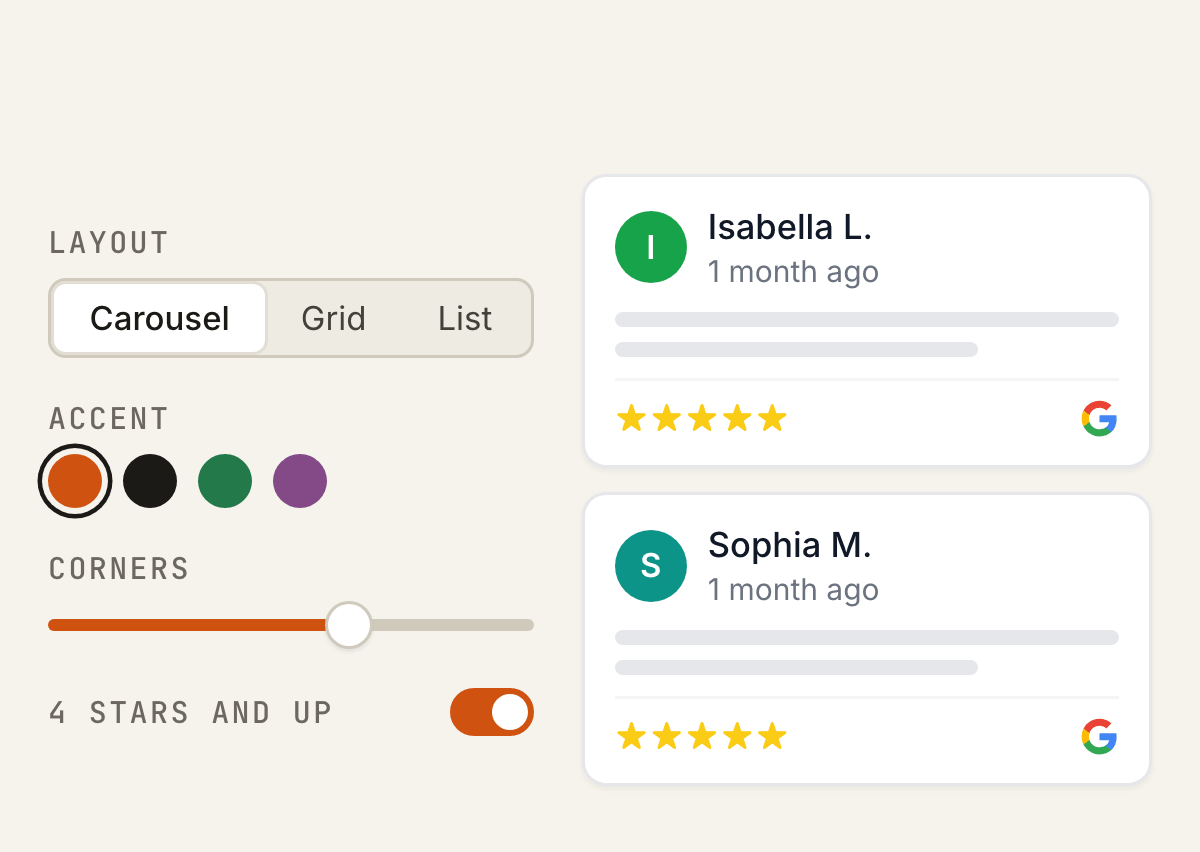Image resolution: width=1200 pixels, height=852 pixels.
Task: Click the ACCENT section label
Action: pyautogui.click(x=109, y=418)
